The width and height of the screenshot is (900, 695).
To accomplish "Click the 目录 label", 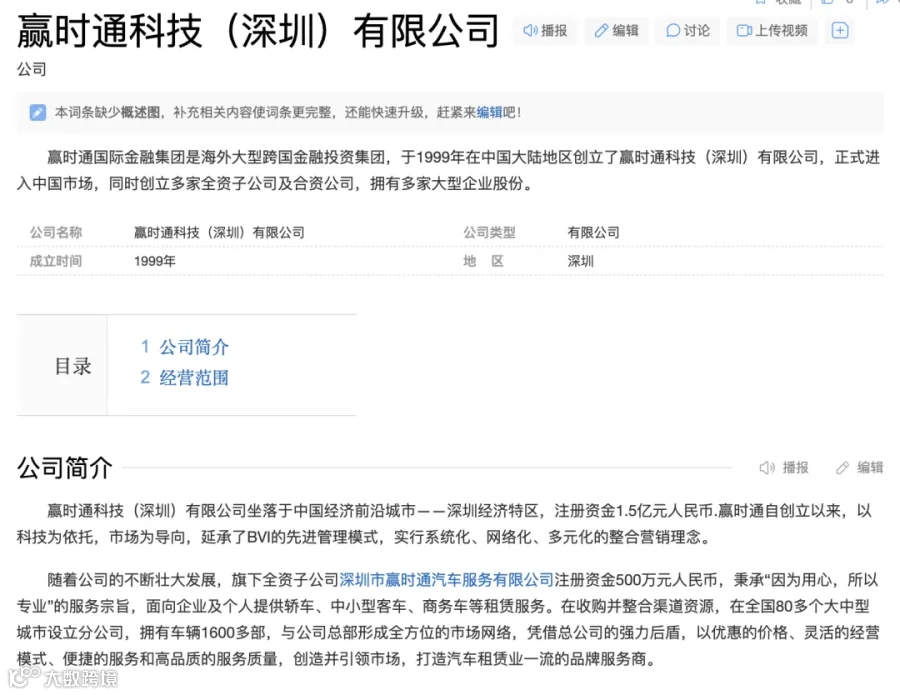I will pyautogui.click(x=73, y=366).
